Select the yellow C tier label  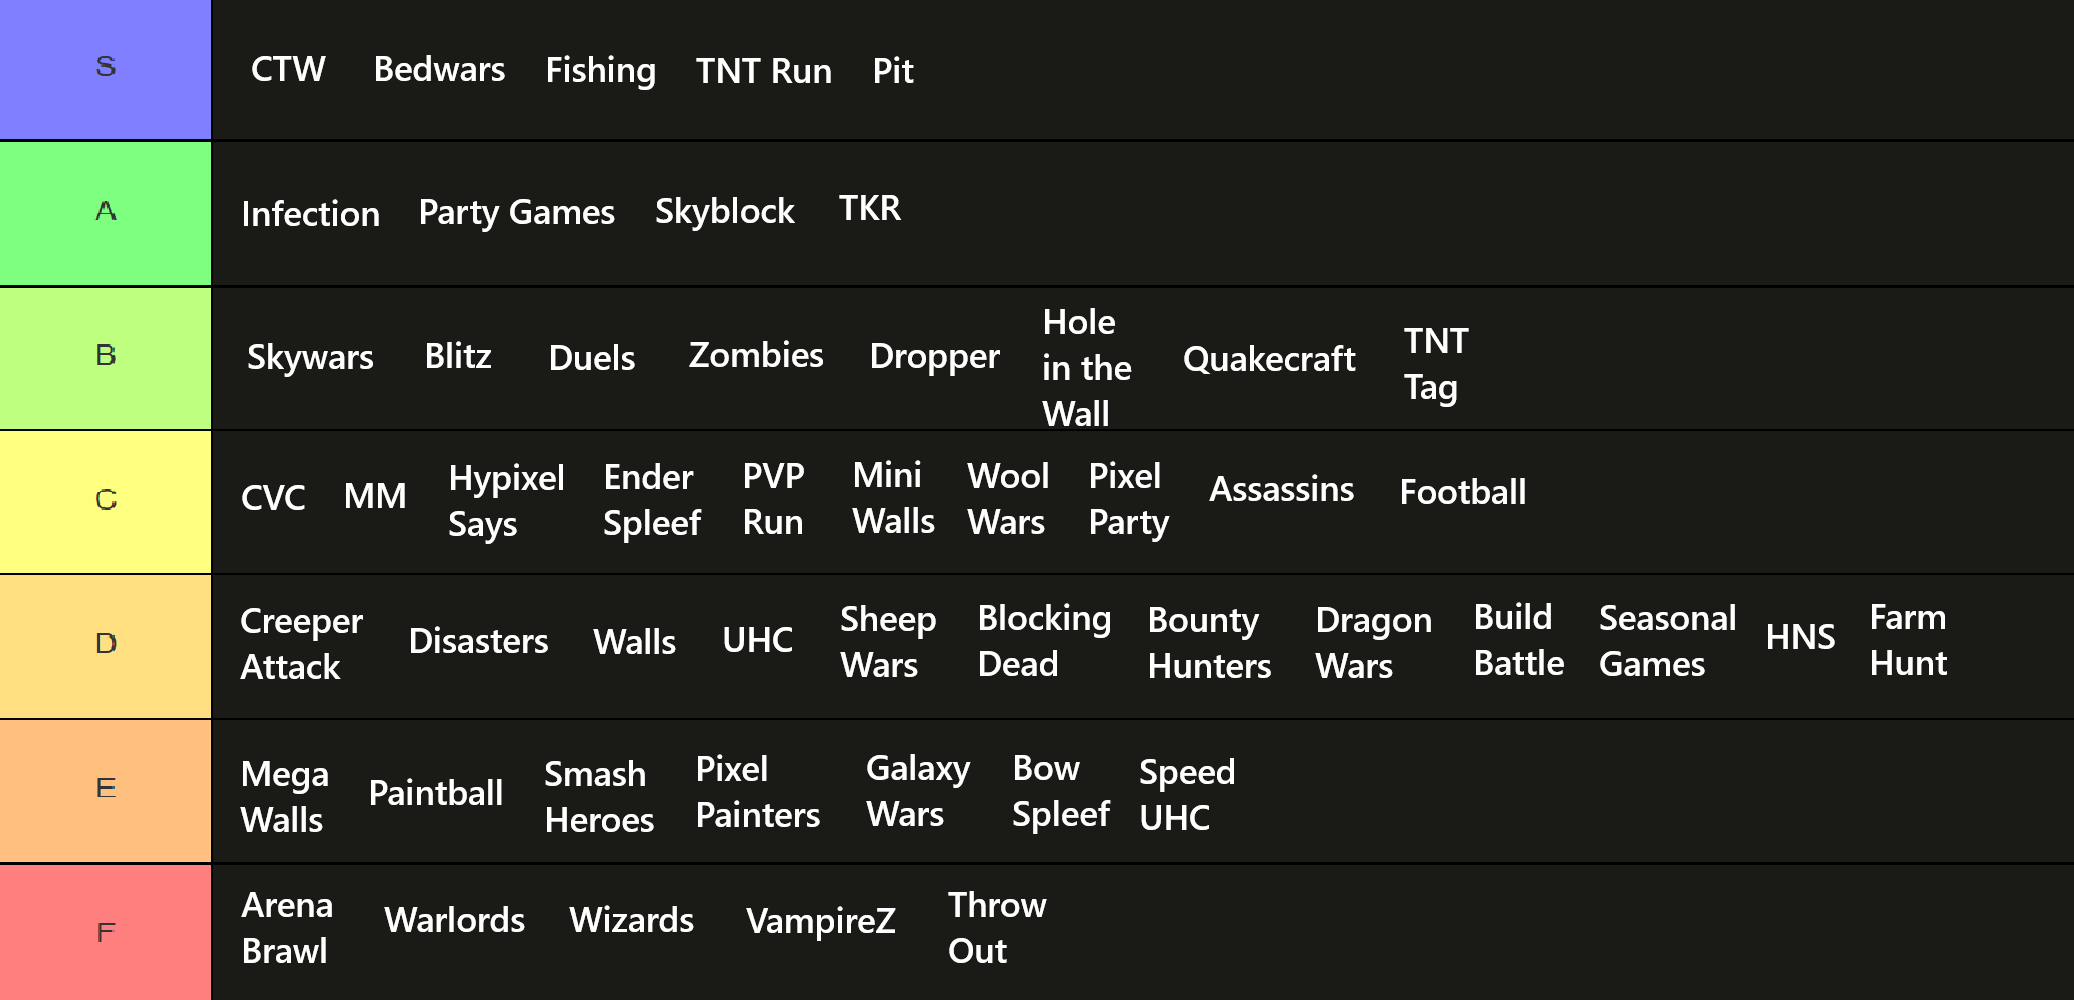(105, 501)
